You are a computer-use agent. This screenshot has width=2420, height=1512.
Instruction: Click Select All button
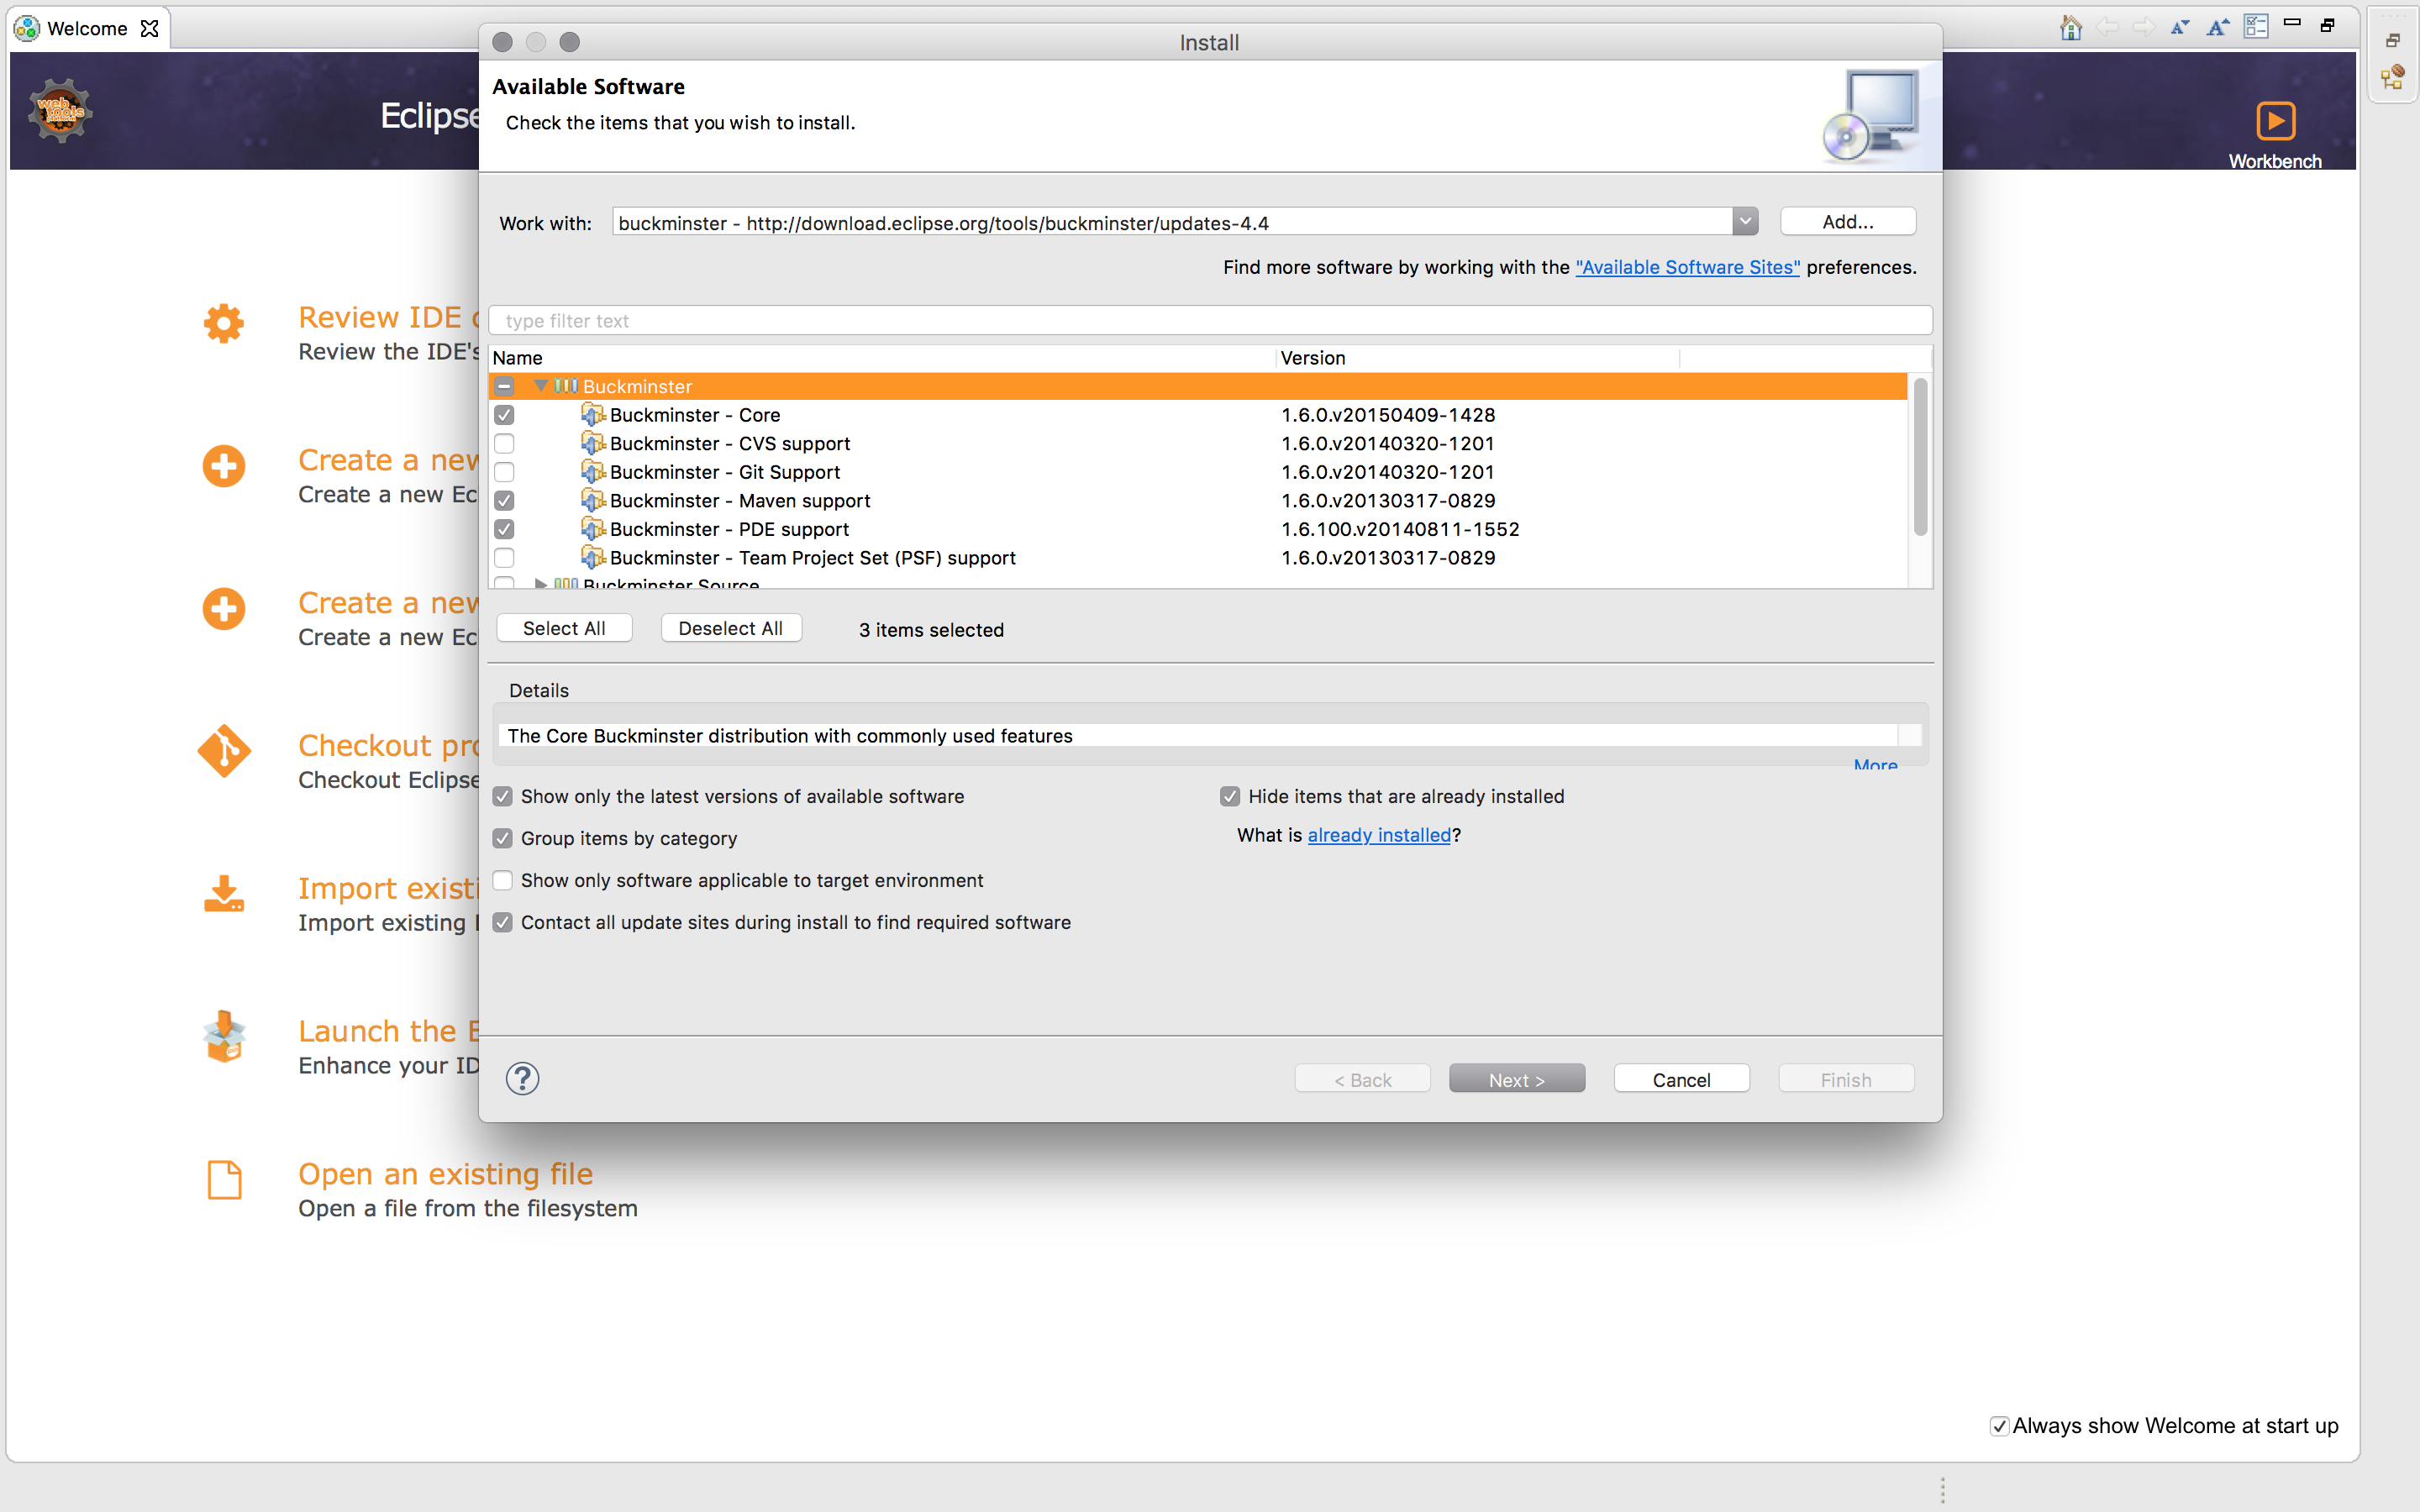click(x=564, y=628)
